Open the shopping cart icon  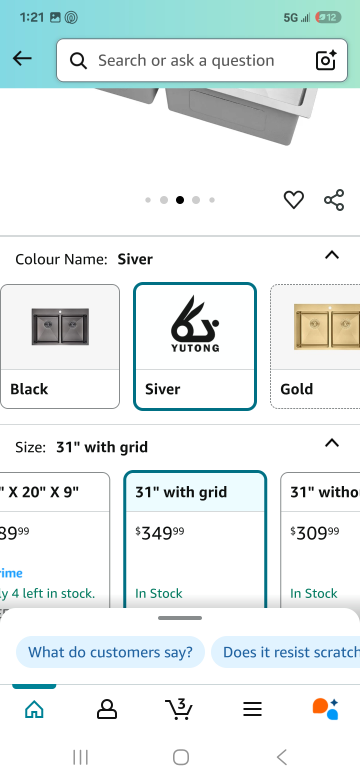click(x=179, y=709)
